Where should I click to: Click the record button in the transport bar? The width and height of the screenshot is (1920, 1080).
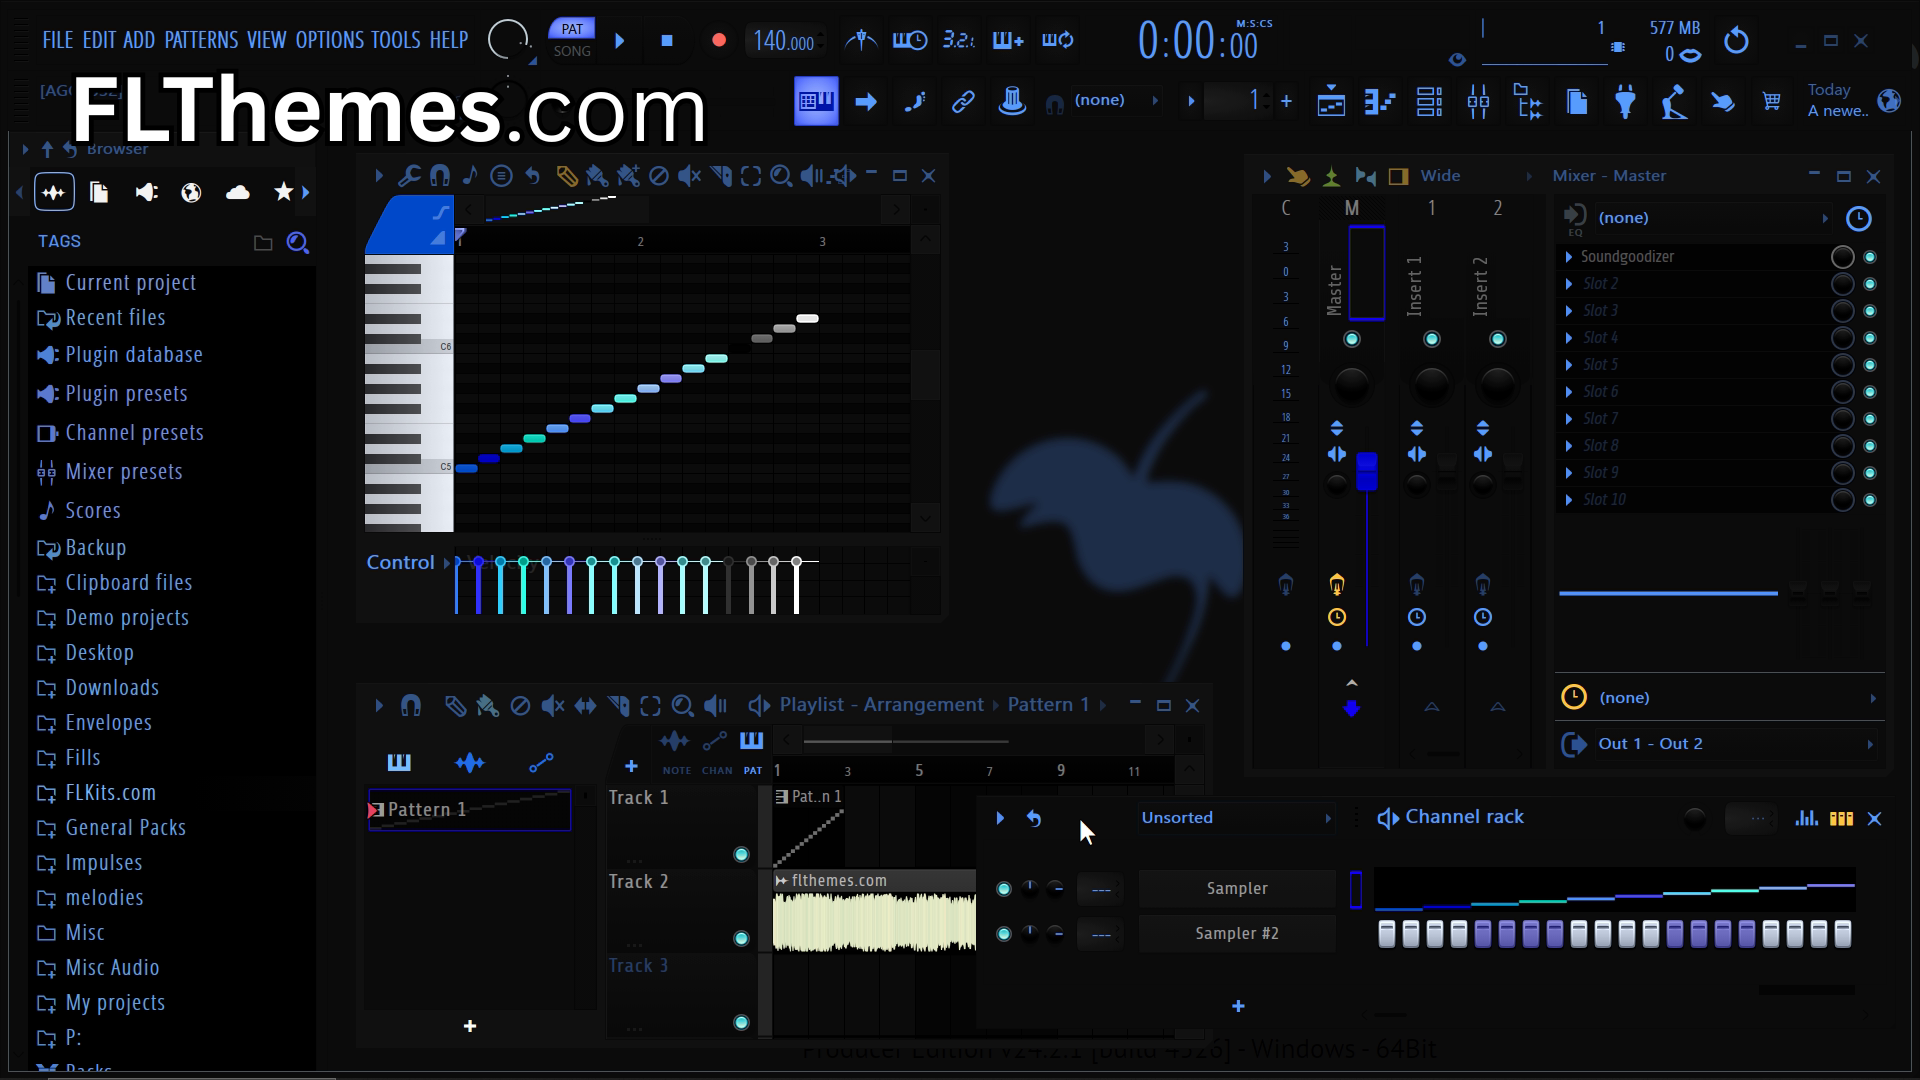coord(718,41)
